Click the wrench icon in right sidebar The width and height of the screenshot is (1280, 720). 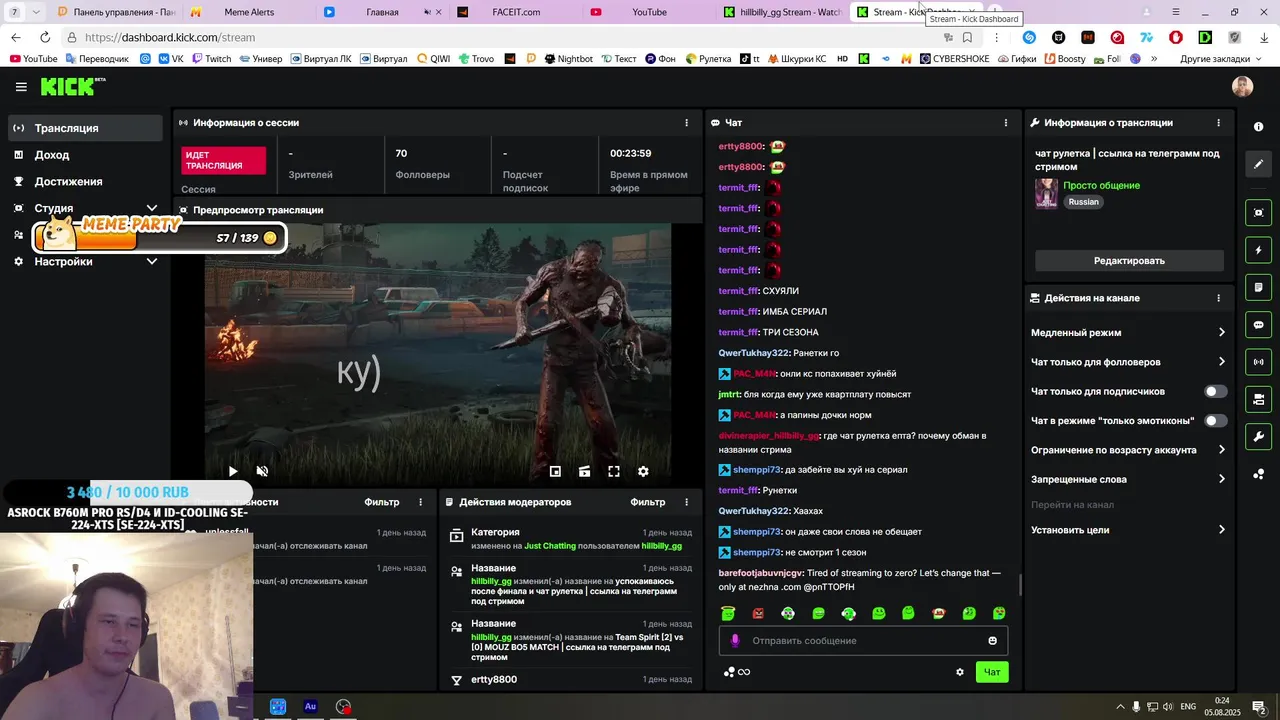tap(1259, 437)
